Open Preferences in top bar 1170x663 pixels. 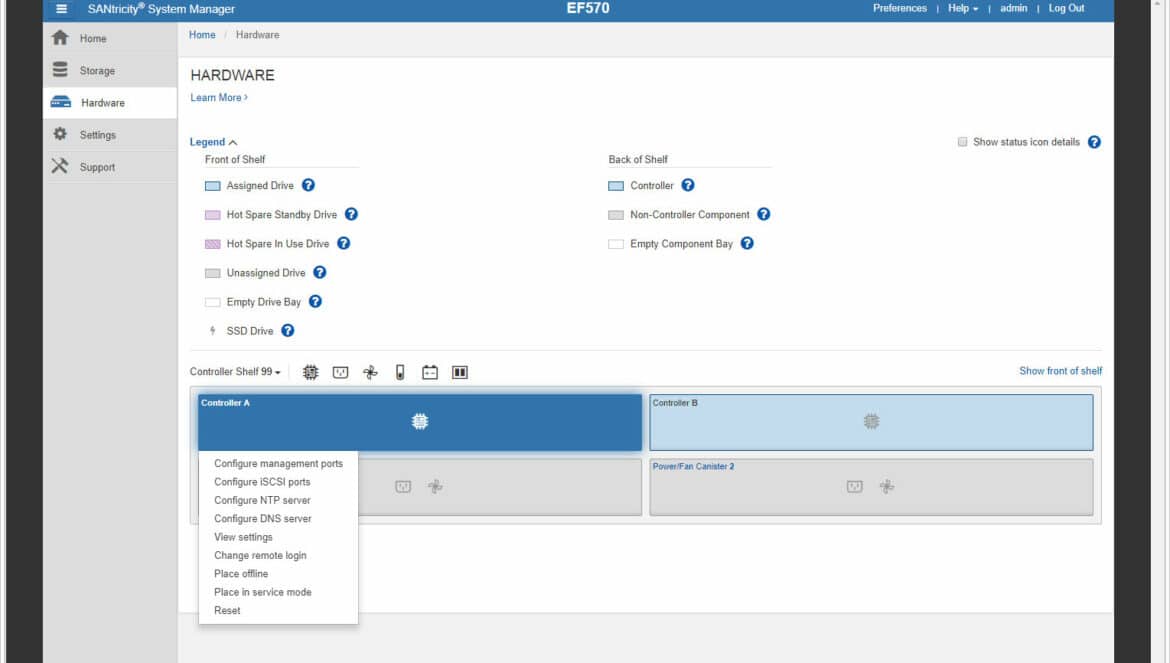900,8
